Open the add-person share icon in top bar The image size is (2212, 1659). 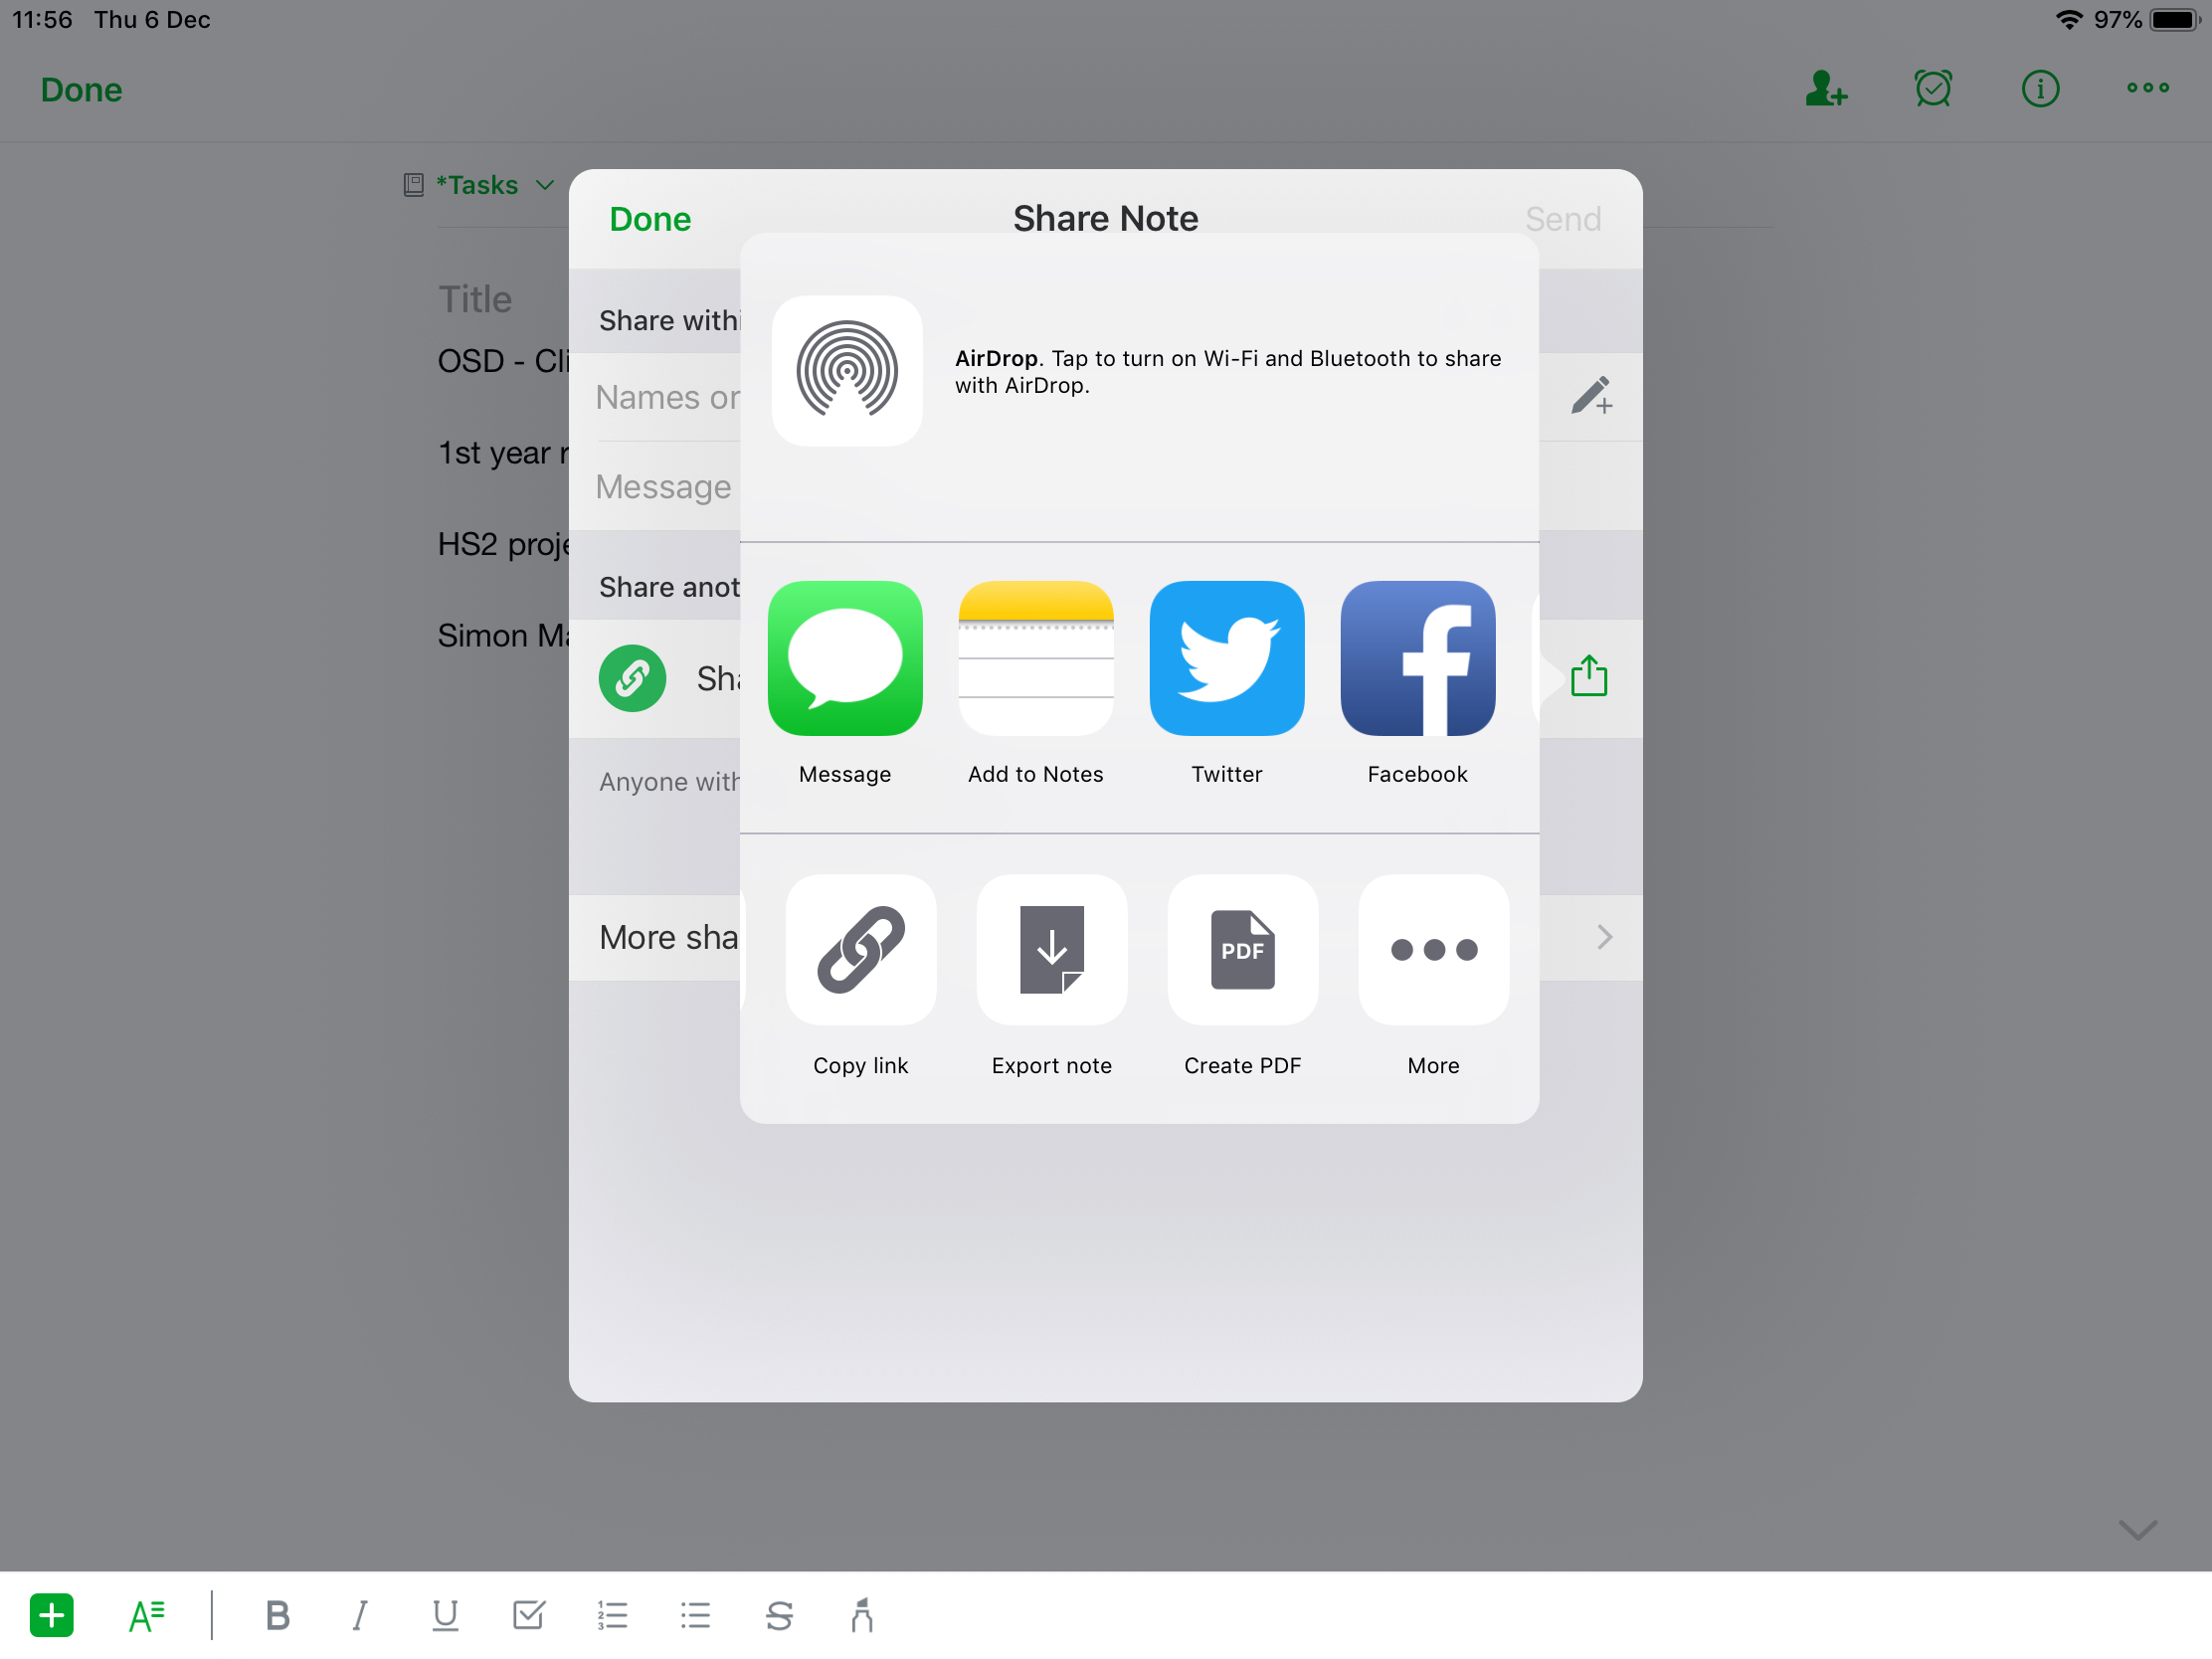[1826, 89]
